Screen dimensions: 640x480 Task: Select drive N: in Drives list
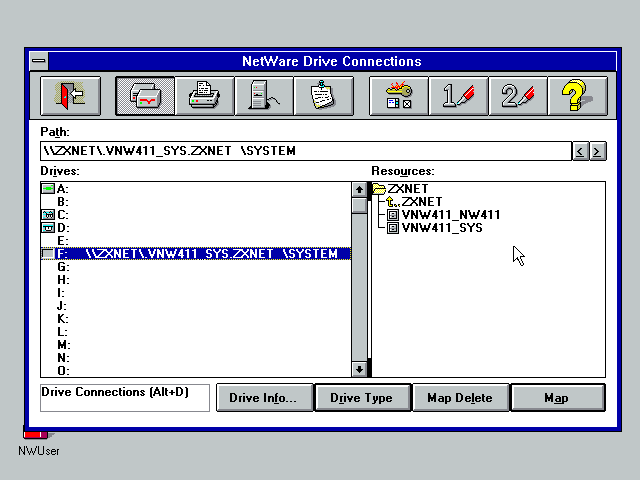pos(196,358)
